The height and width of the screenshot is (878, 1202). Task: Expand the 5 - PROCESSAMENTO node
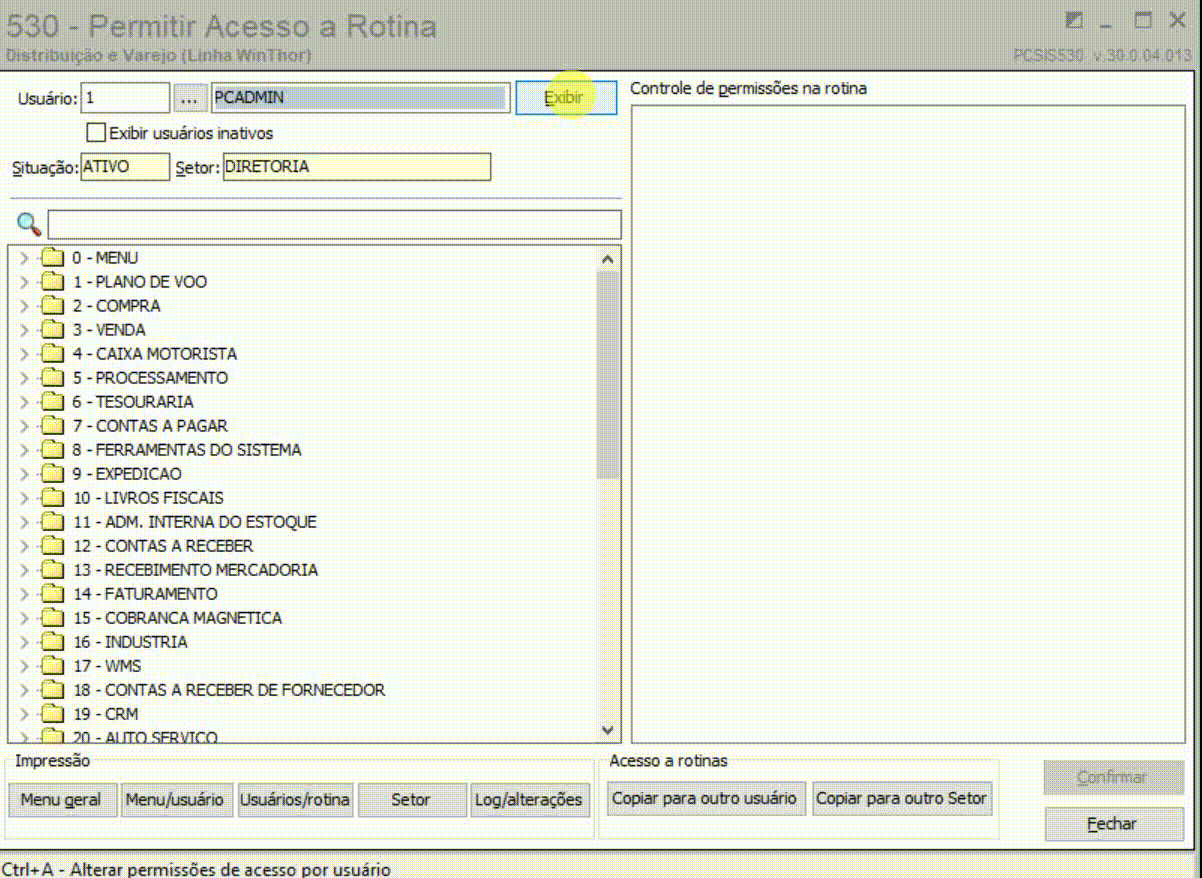point(24,378)
